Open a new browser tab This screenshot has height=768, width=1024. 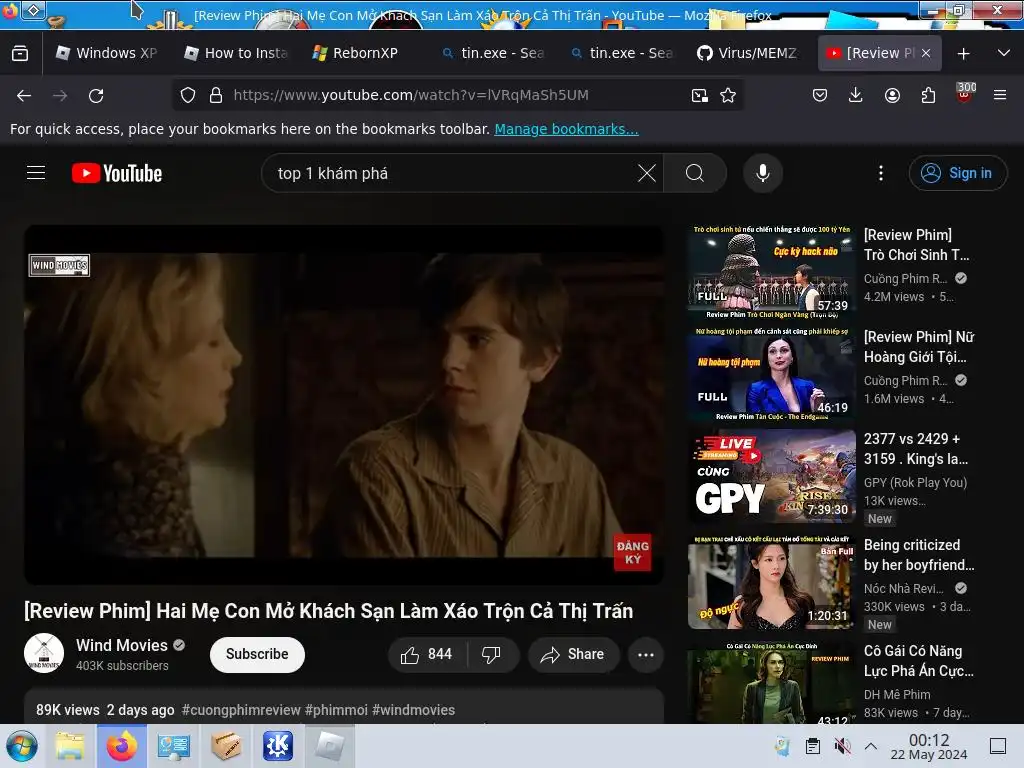(963, 54)
